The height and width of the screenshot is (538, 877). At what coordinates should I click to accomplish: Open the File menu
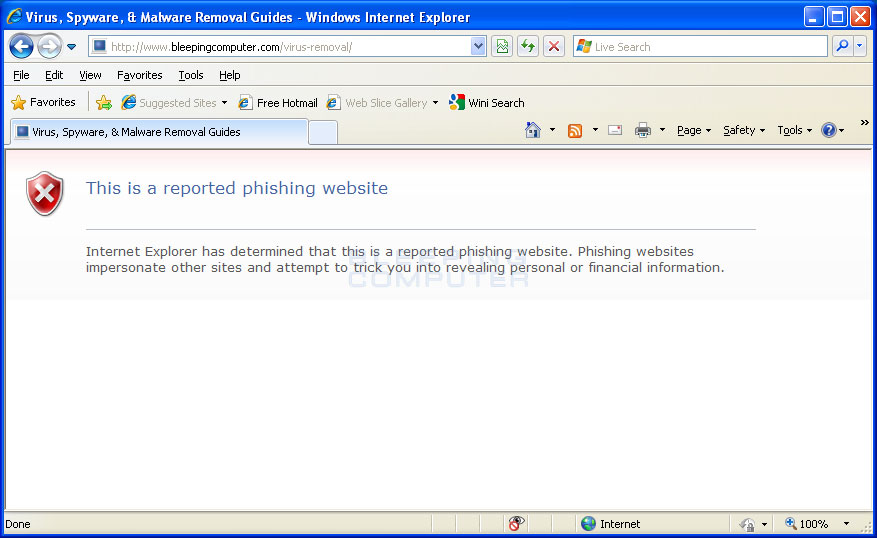(21, 75)
